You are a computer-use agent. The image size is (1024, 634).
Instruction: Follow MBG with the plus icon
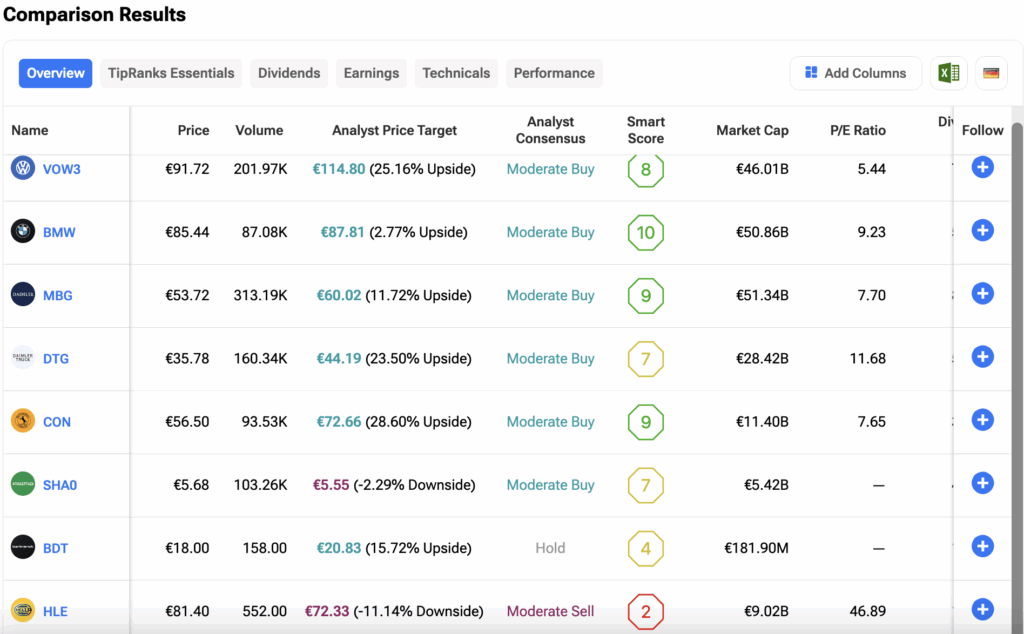point(982,294)
